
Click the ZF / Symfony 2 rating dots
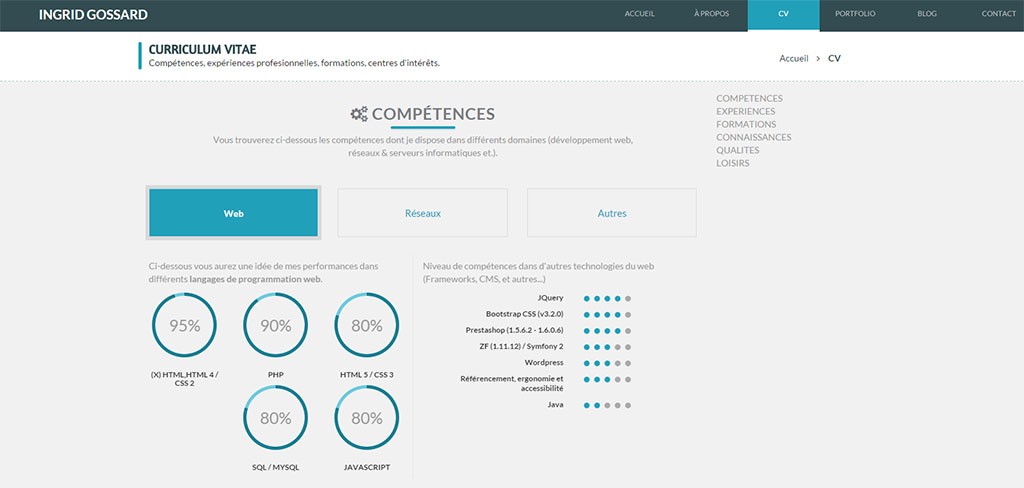tap(607, 348)
